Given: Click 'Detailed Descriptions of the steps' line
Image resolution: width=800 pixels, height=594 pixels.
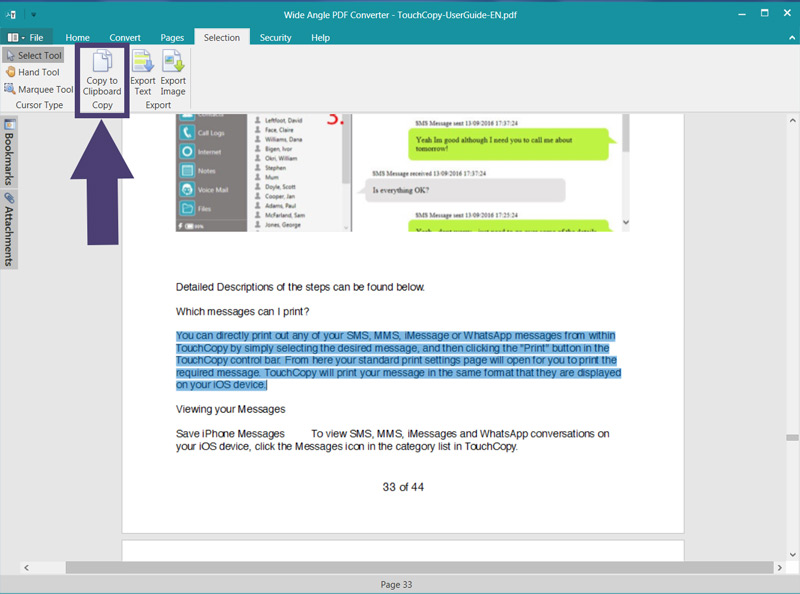Looking at the screenshot, I should 300,287.
